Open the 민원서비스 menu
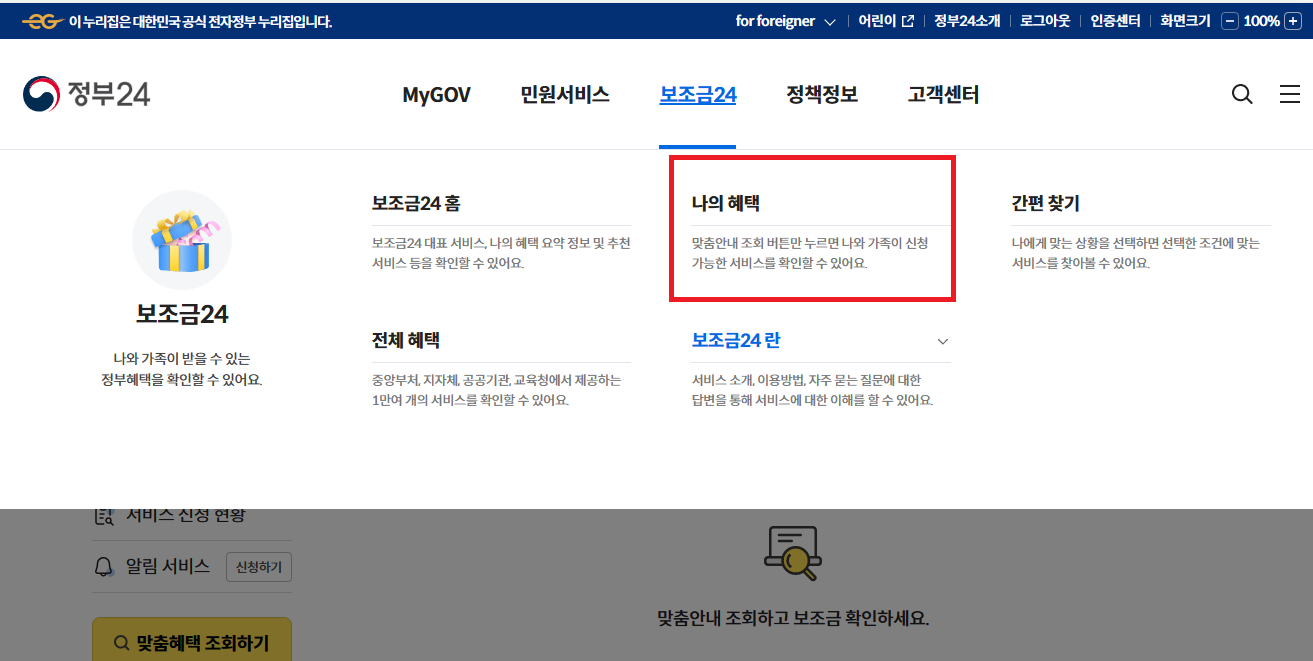 point(565,95)
